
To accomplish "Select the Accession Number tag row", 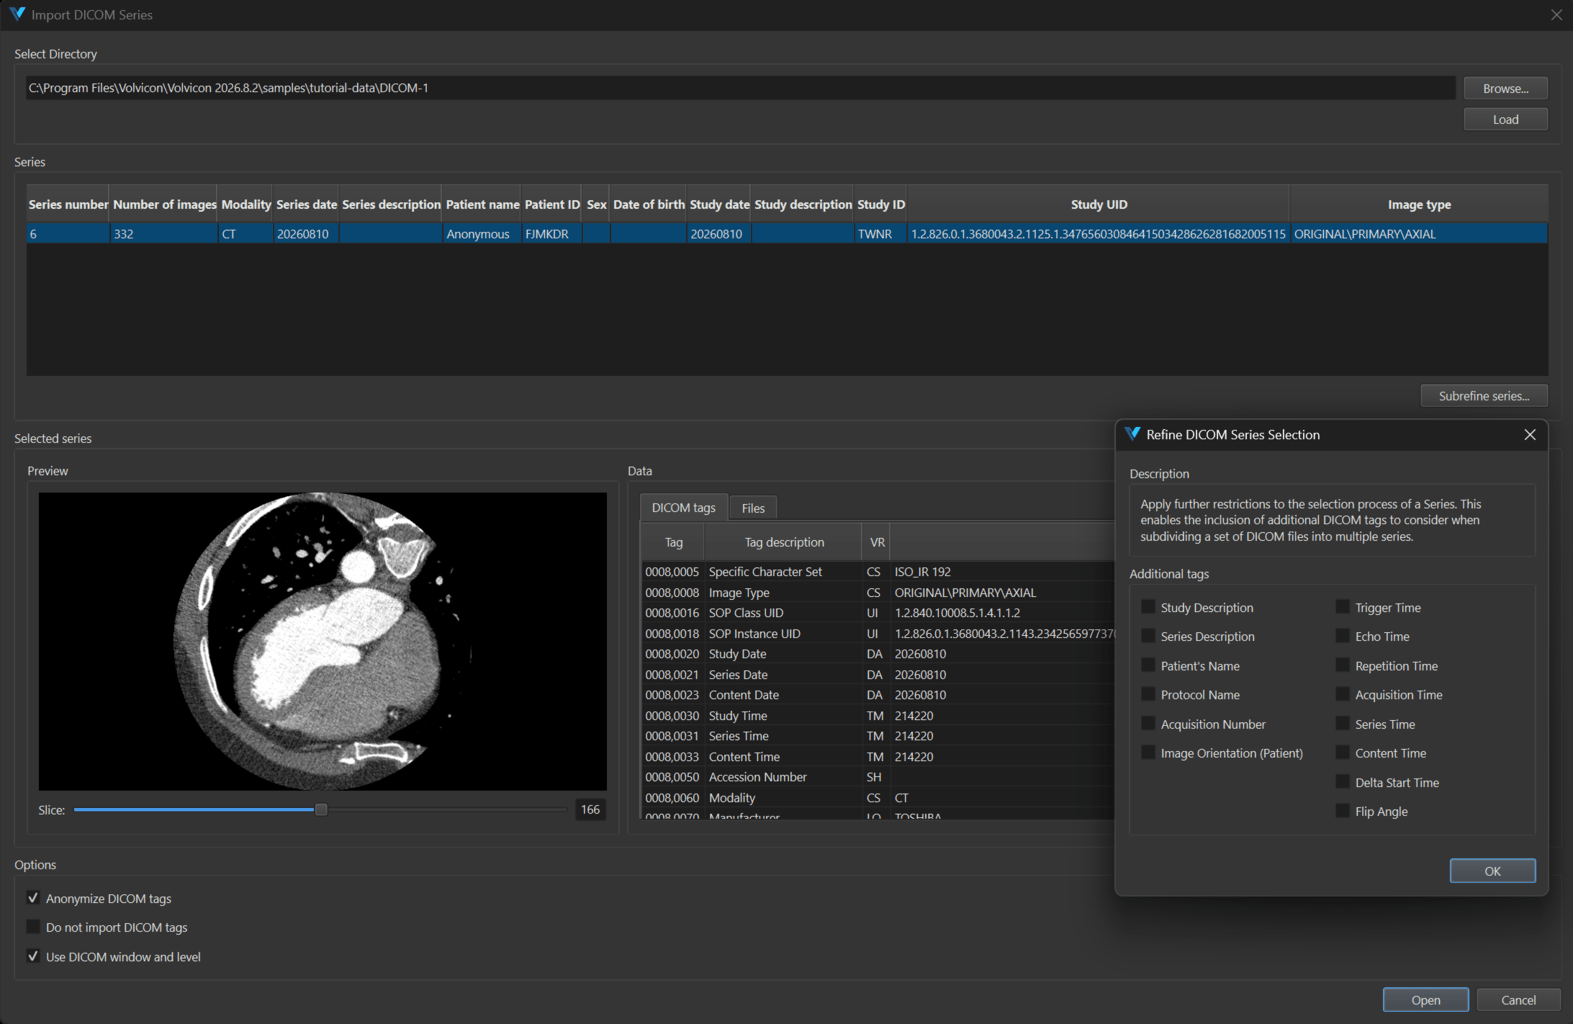I will coord(878,777).
